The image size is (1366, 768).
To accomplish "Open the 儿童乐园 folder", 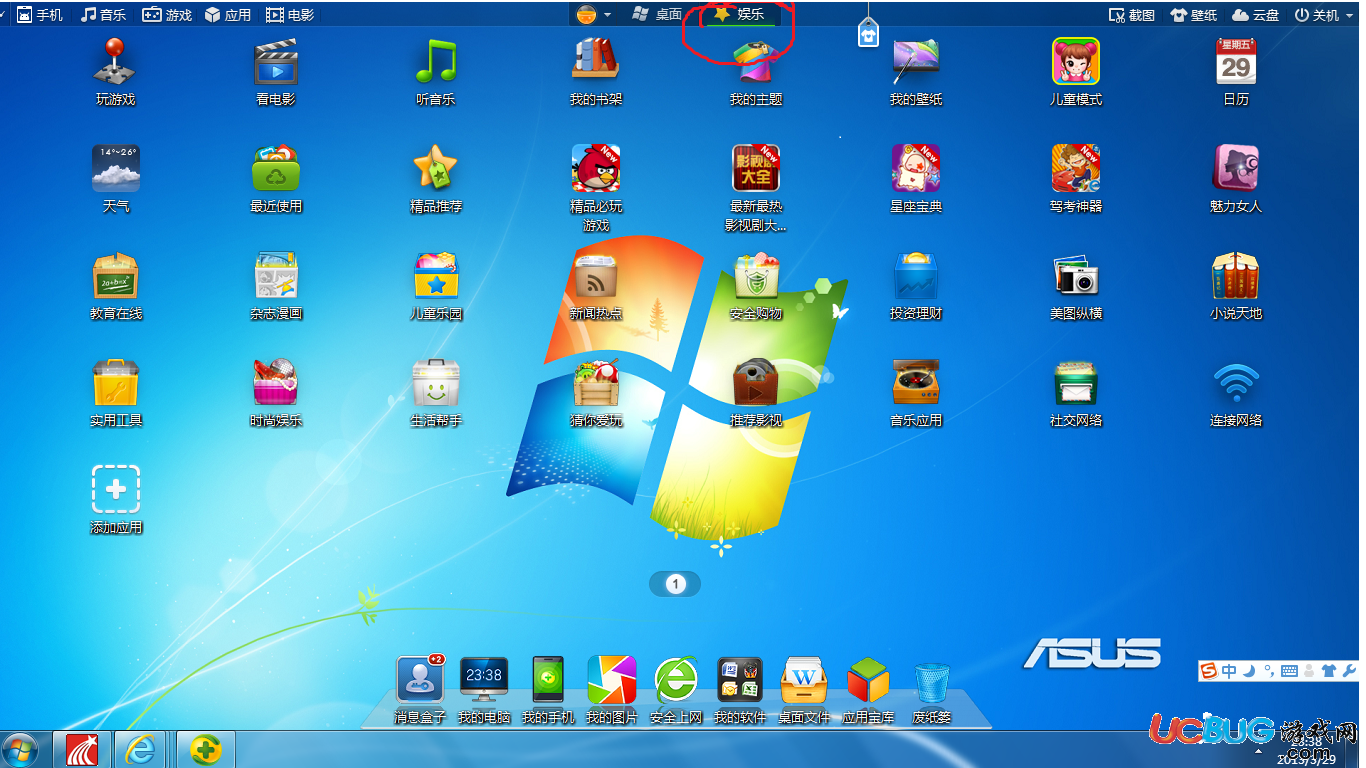I will 436,276.
